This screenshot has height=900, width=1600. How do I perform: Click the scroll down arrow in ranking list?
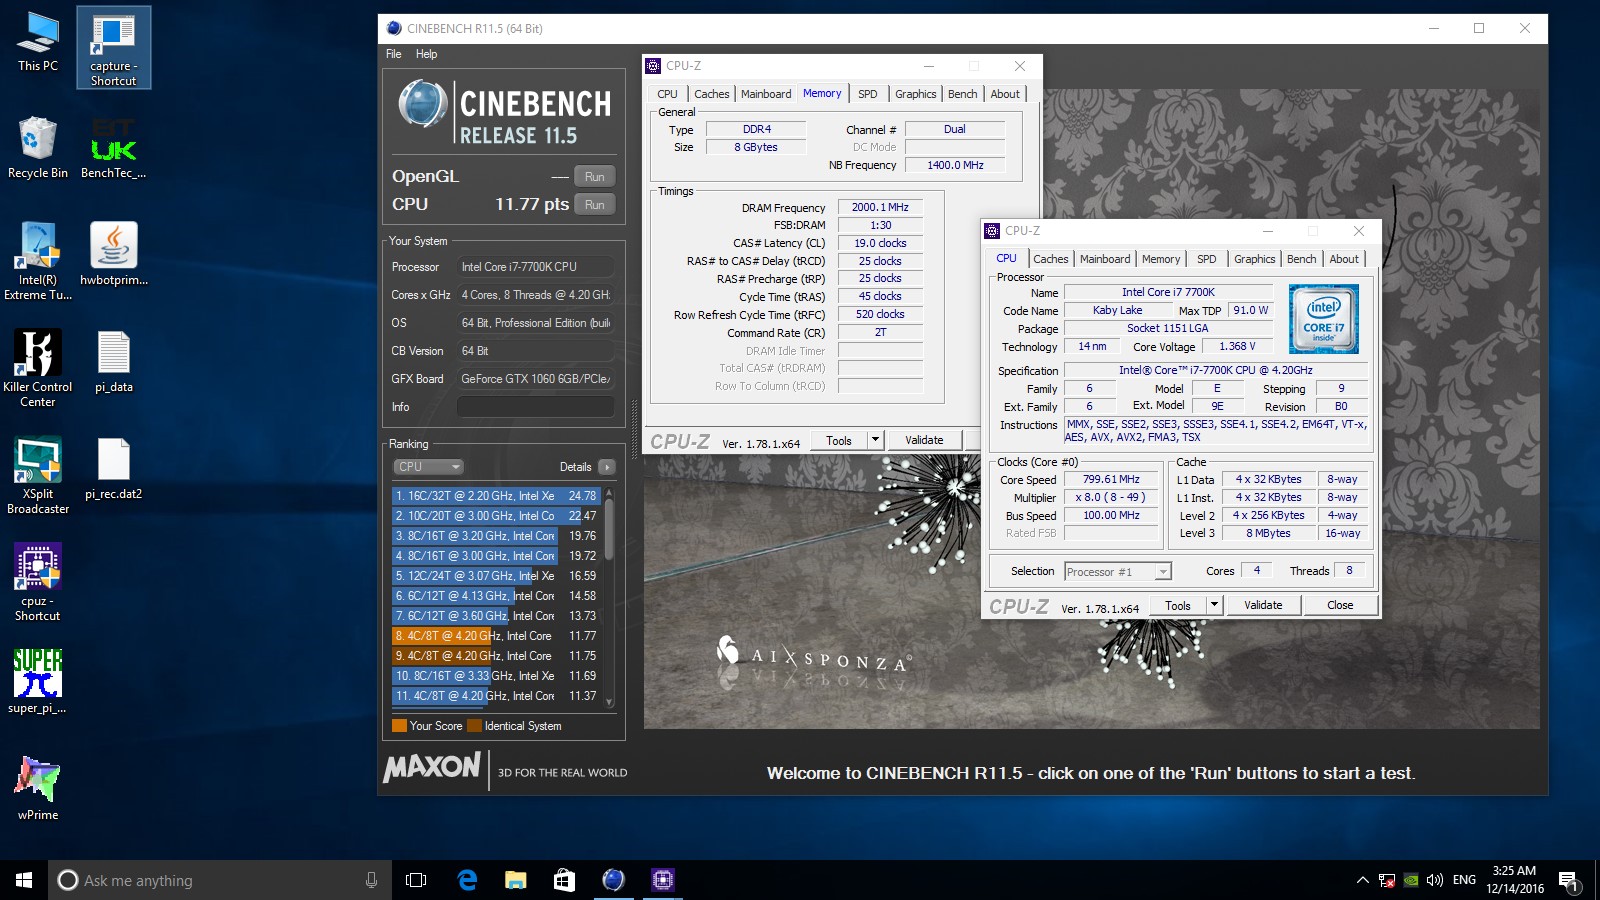[609, 702]
